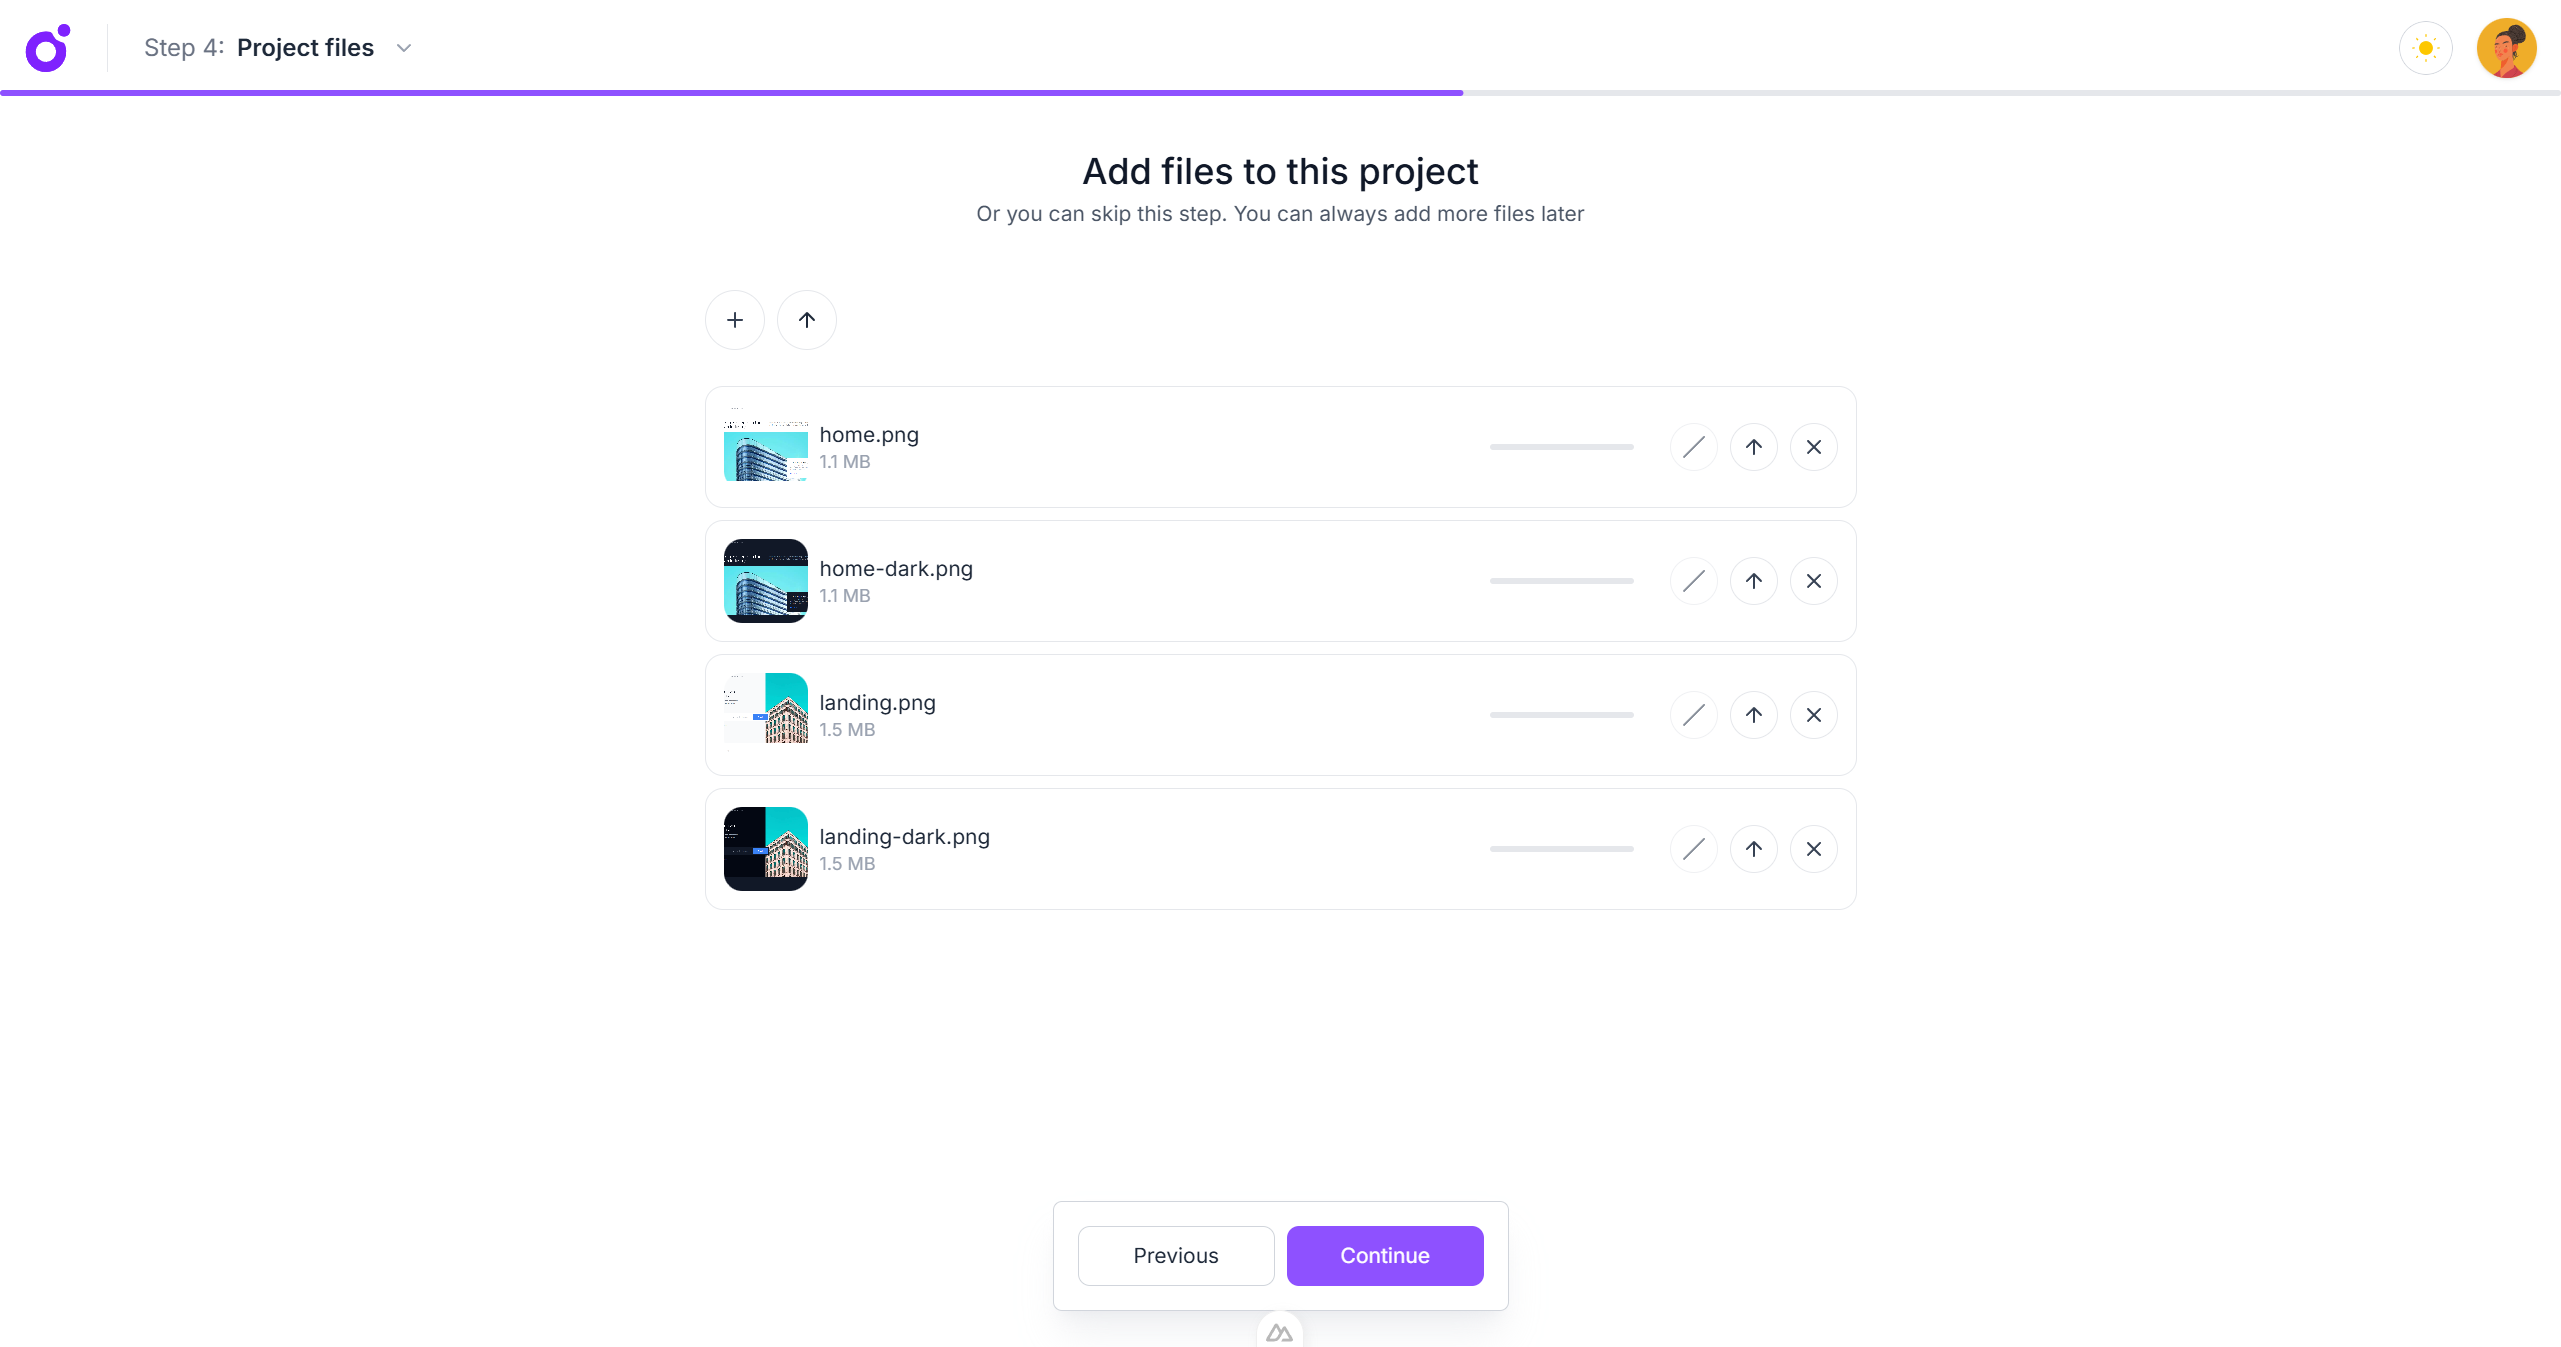2561x1347 pixels.
Task: Click the logo icon at page bottom
Action: [x=1279, y=1331]
